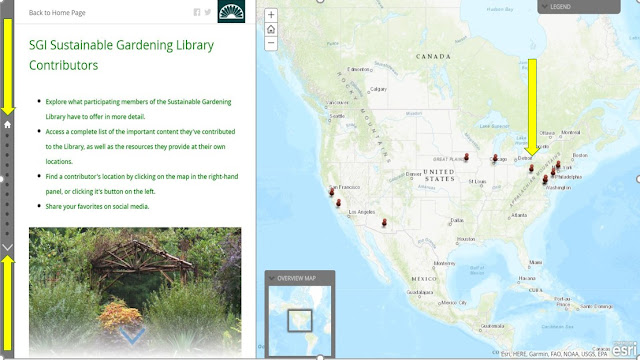Open the pin at New York

click(x=558, y=164)
